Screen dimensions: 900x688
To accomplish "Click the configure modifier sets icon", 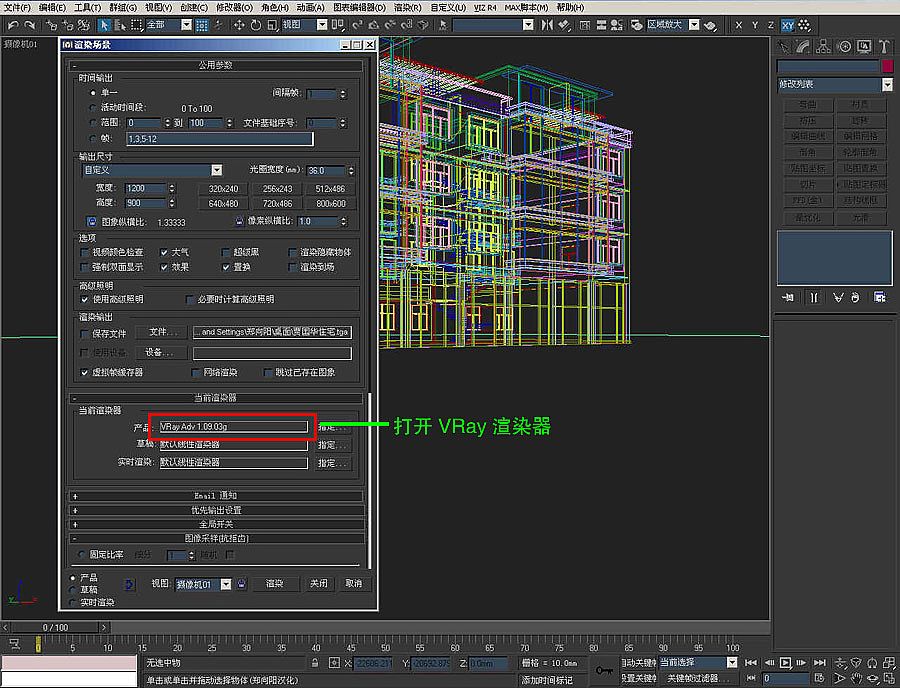I will tap(880, 296).
